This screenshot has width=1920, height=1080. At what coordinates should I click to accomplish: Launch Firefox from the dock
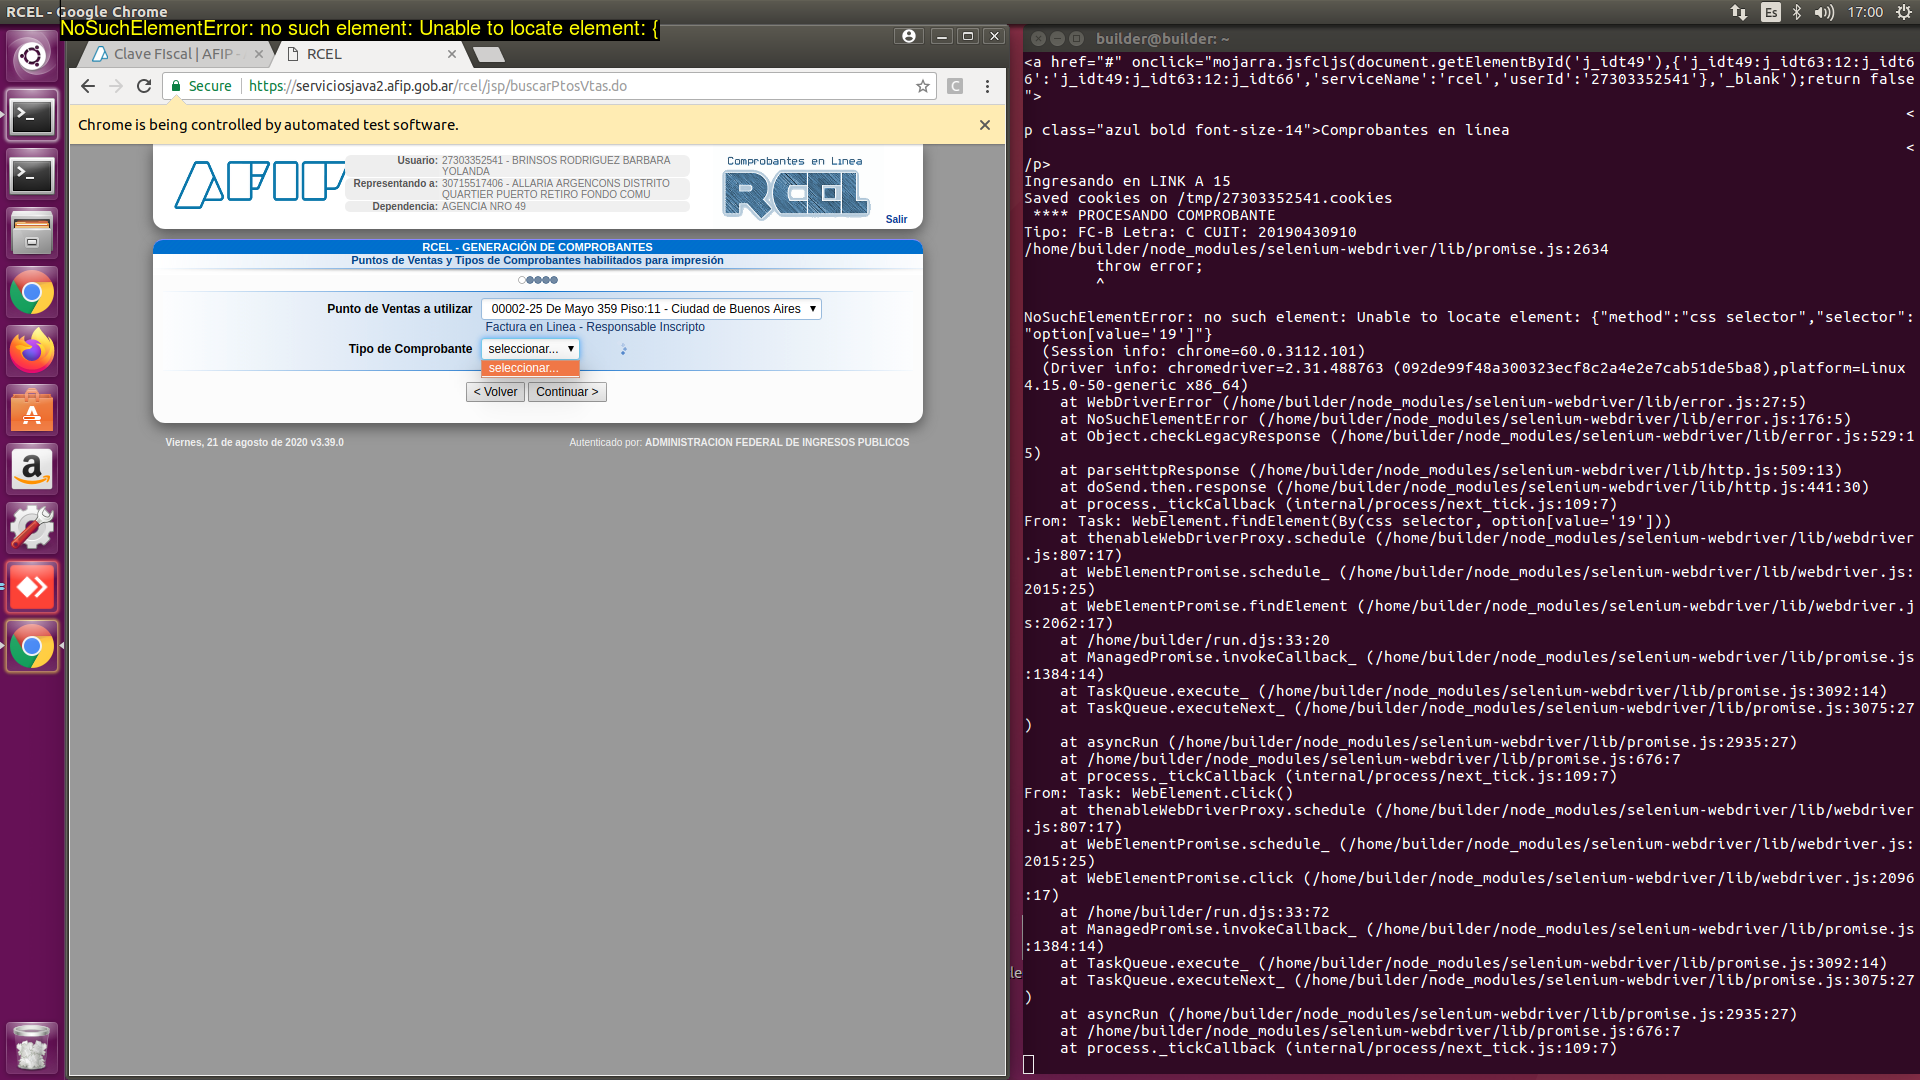(32, 351)
